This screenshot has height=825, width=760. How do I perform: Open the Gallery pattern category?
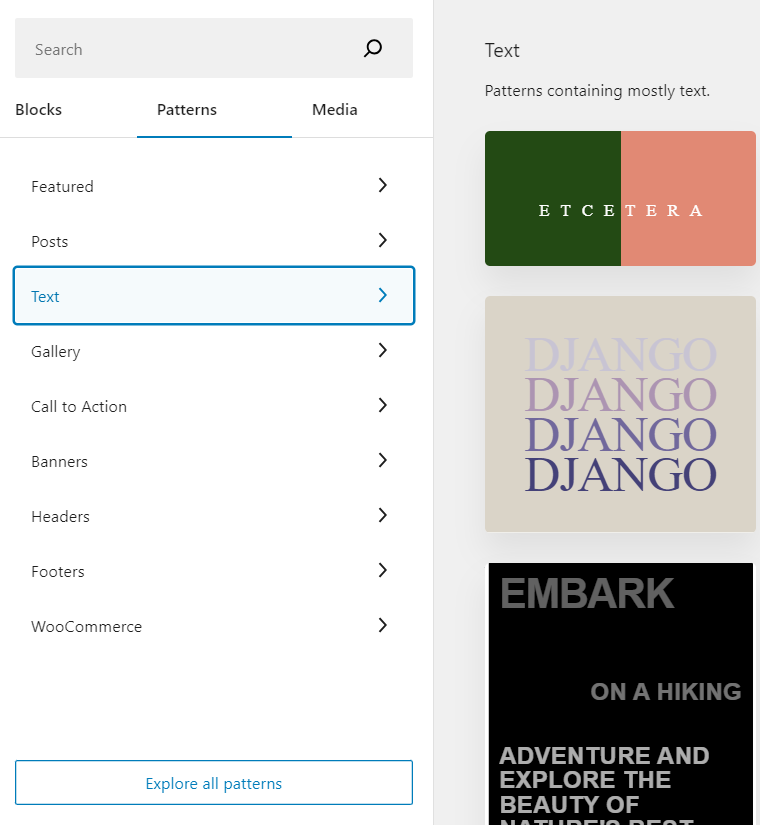pos(214,351)
